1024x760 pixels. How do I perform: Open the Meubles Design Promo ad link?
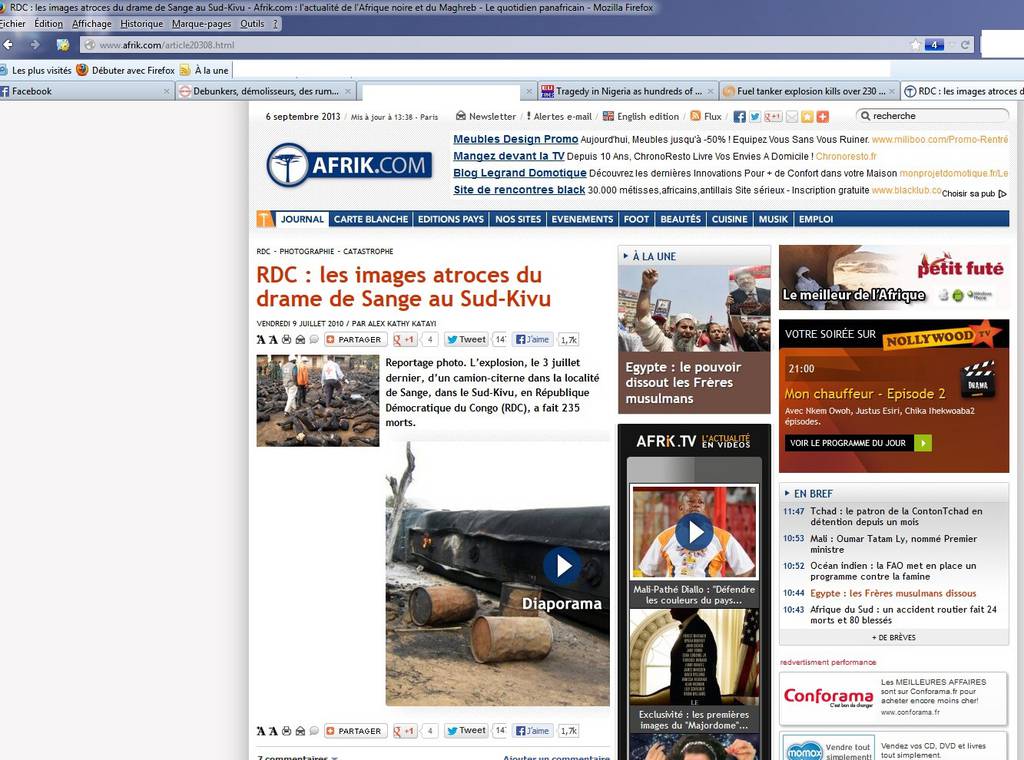516,139
